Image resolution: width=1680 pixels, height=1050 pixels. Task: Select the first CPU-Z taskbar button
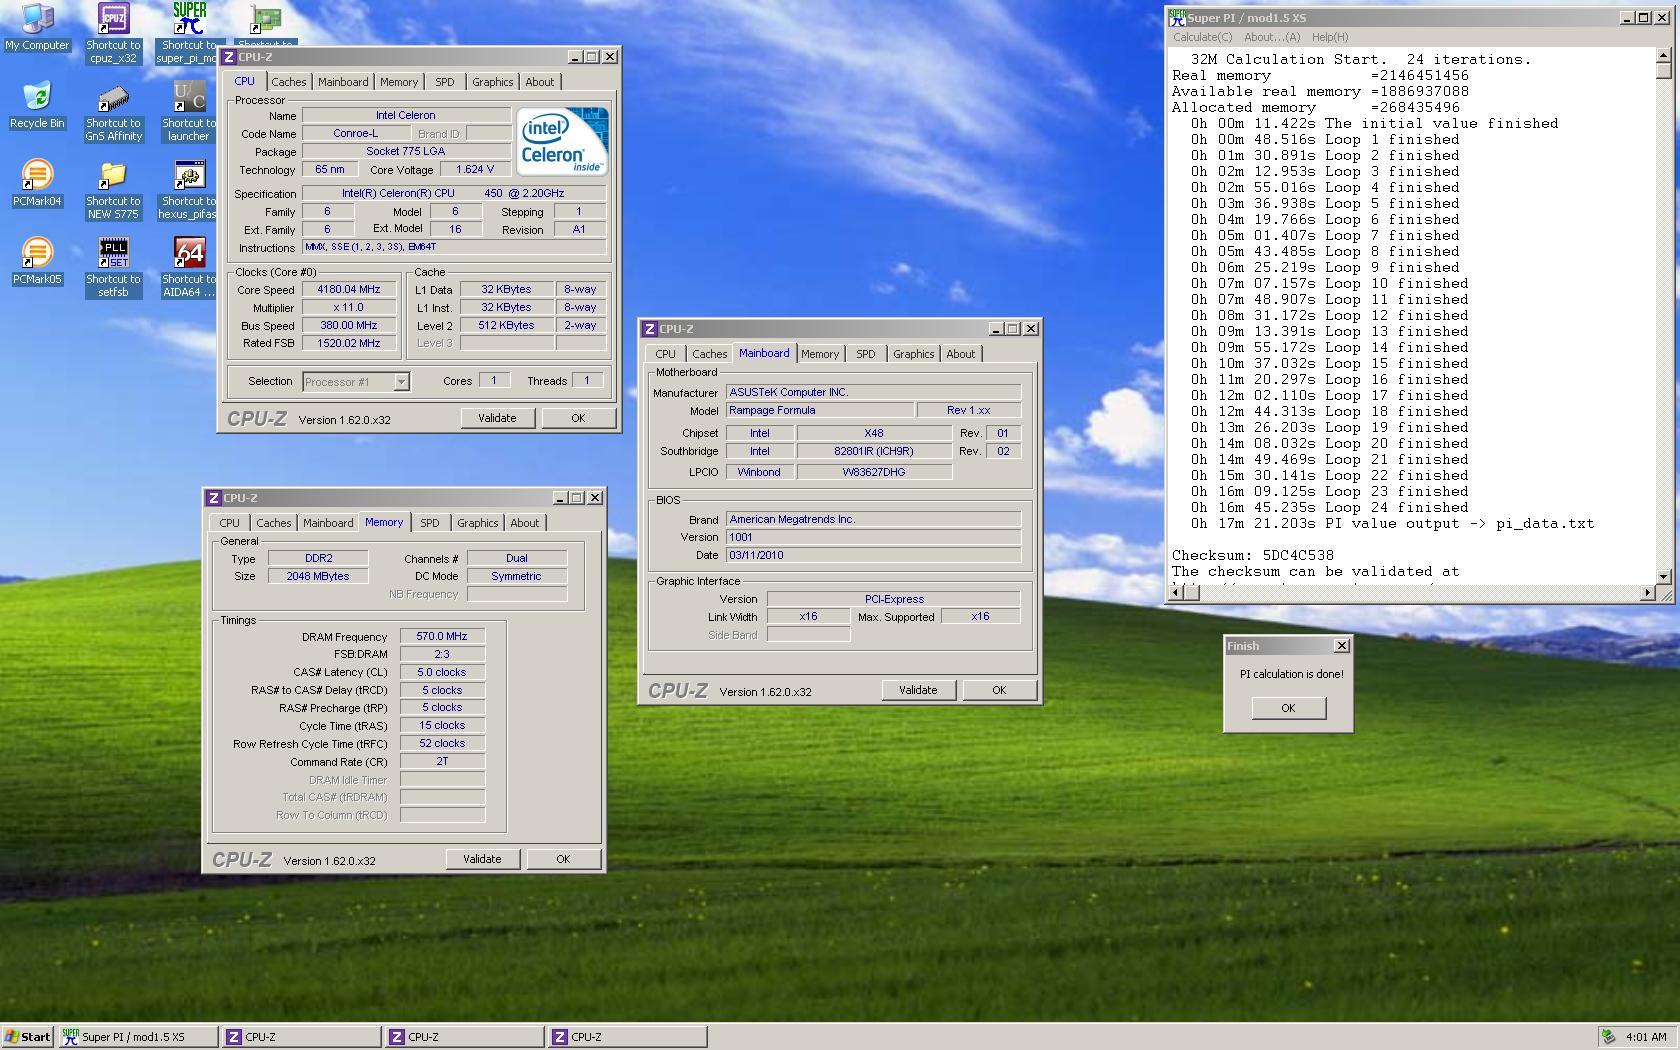tap(301, 1037)
